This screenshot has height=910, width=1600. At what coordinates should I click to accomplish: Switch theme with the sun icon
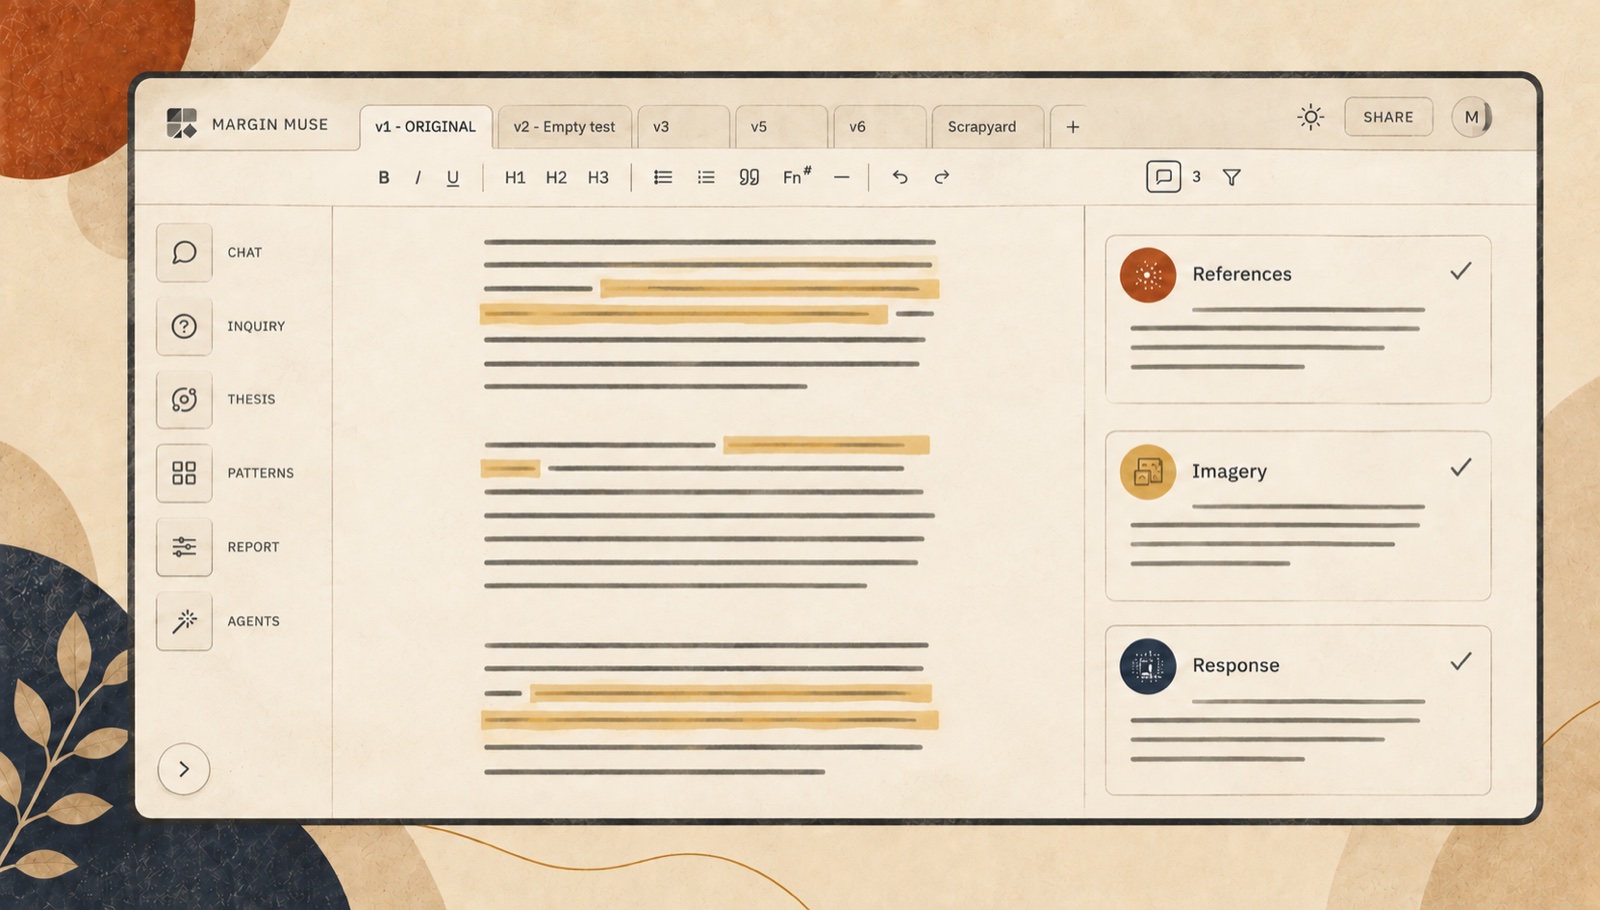(1311, 117)
